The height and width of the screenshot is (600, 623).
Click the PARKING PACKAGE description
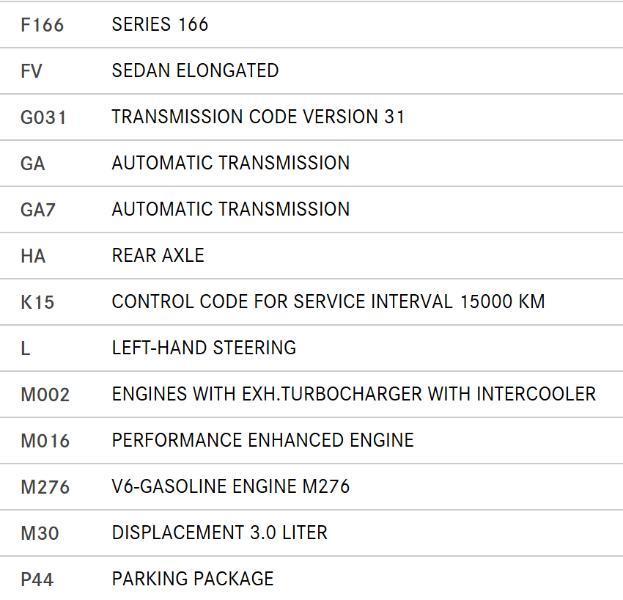192,579
